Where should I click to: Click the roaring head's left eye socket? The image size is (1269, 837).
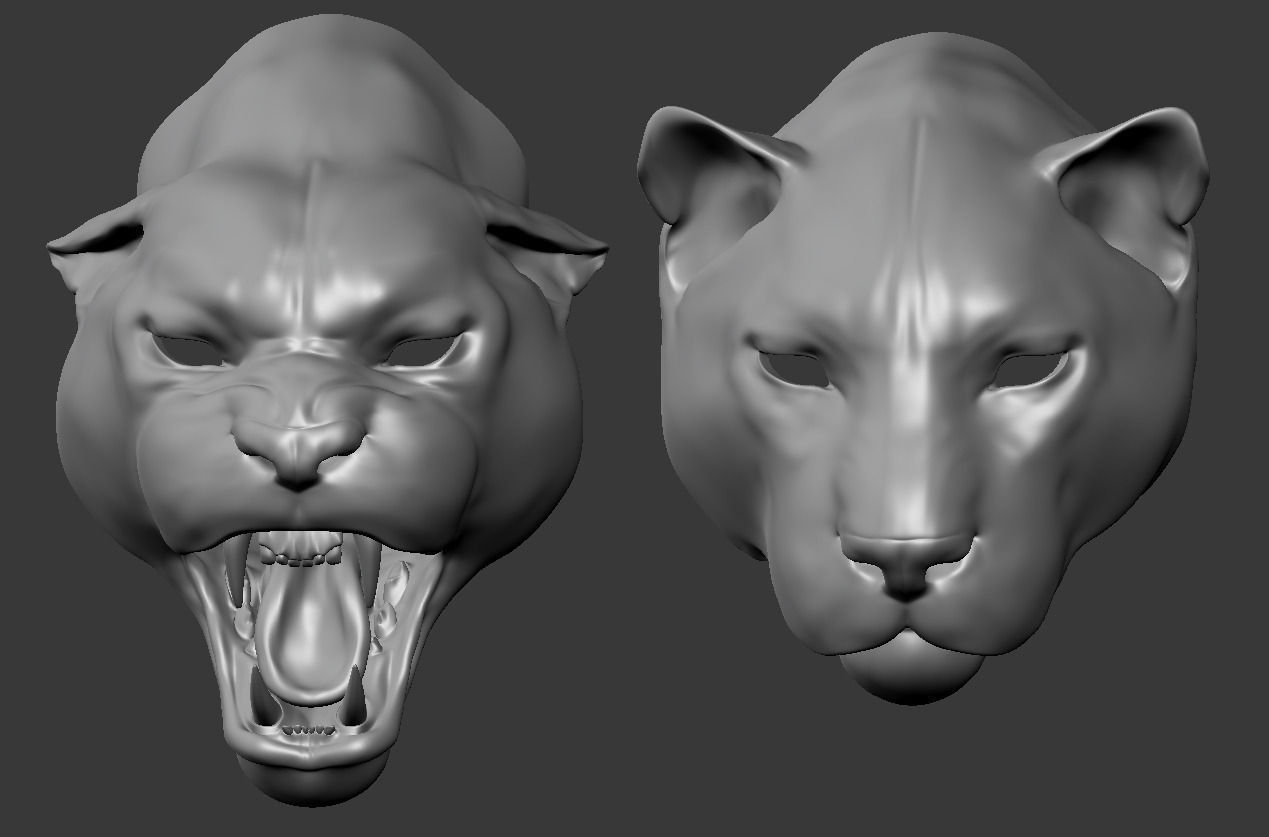coord(186,348)
